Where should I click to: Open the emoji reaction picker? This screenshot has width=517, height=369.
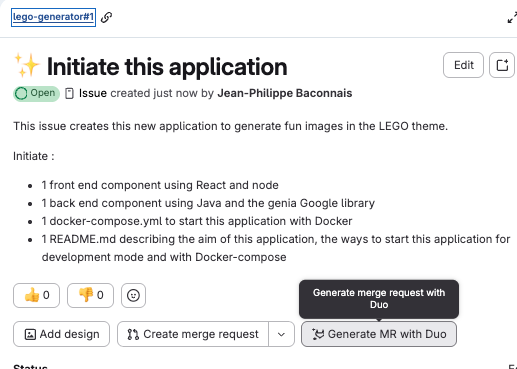click(x=133, y=295)
